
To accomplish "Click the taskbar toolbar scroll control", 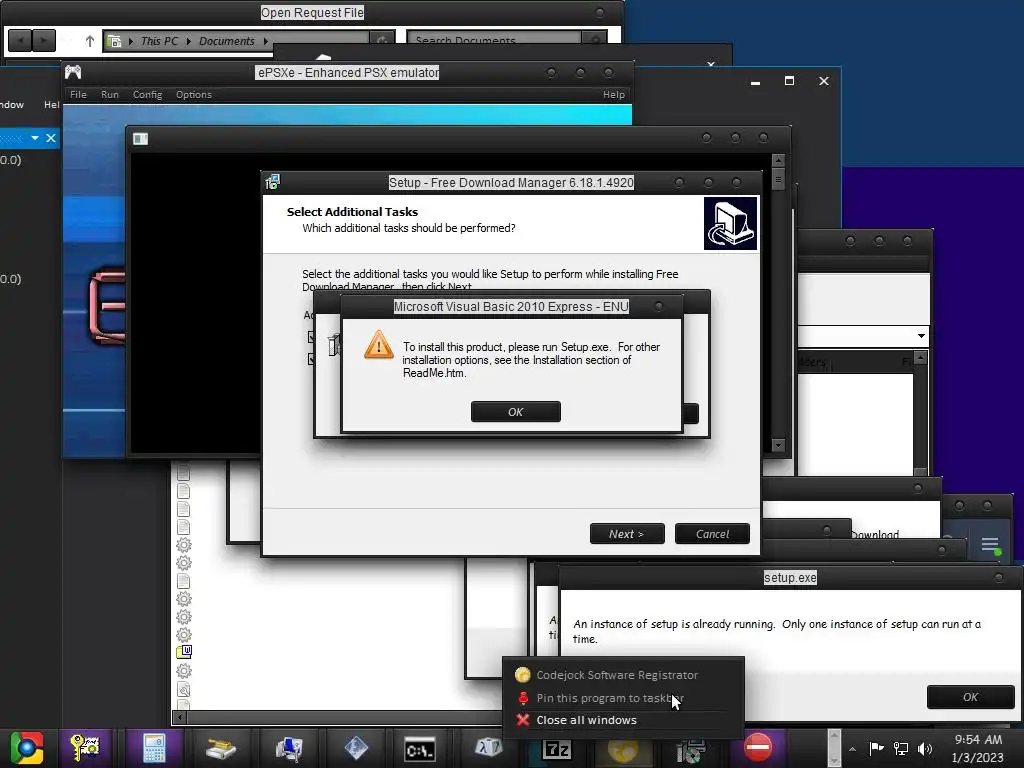I will 833,748.
